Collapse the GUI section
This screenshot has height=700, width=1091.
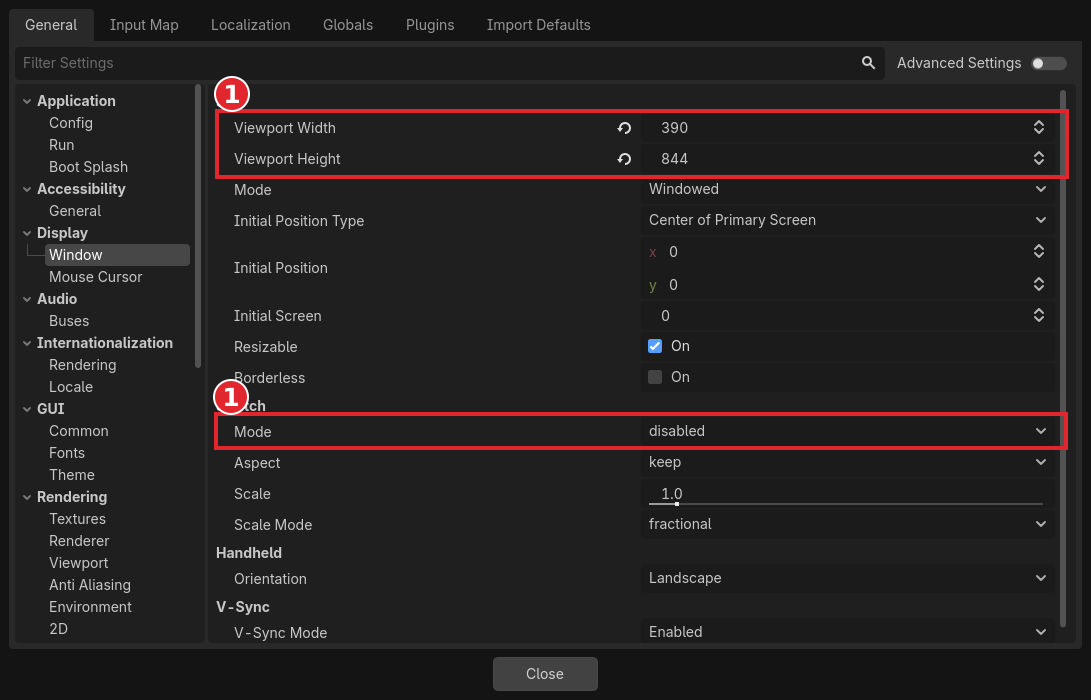[x=26, y=409]
